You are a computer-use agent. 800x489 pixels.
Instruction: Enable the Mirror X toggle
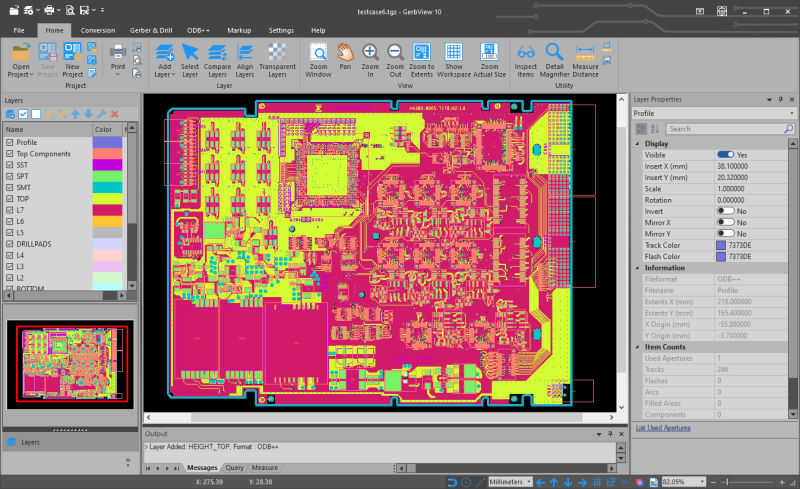(725, 222)
